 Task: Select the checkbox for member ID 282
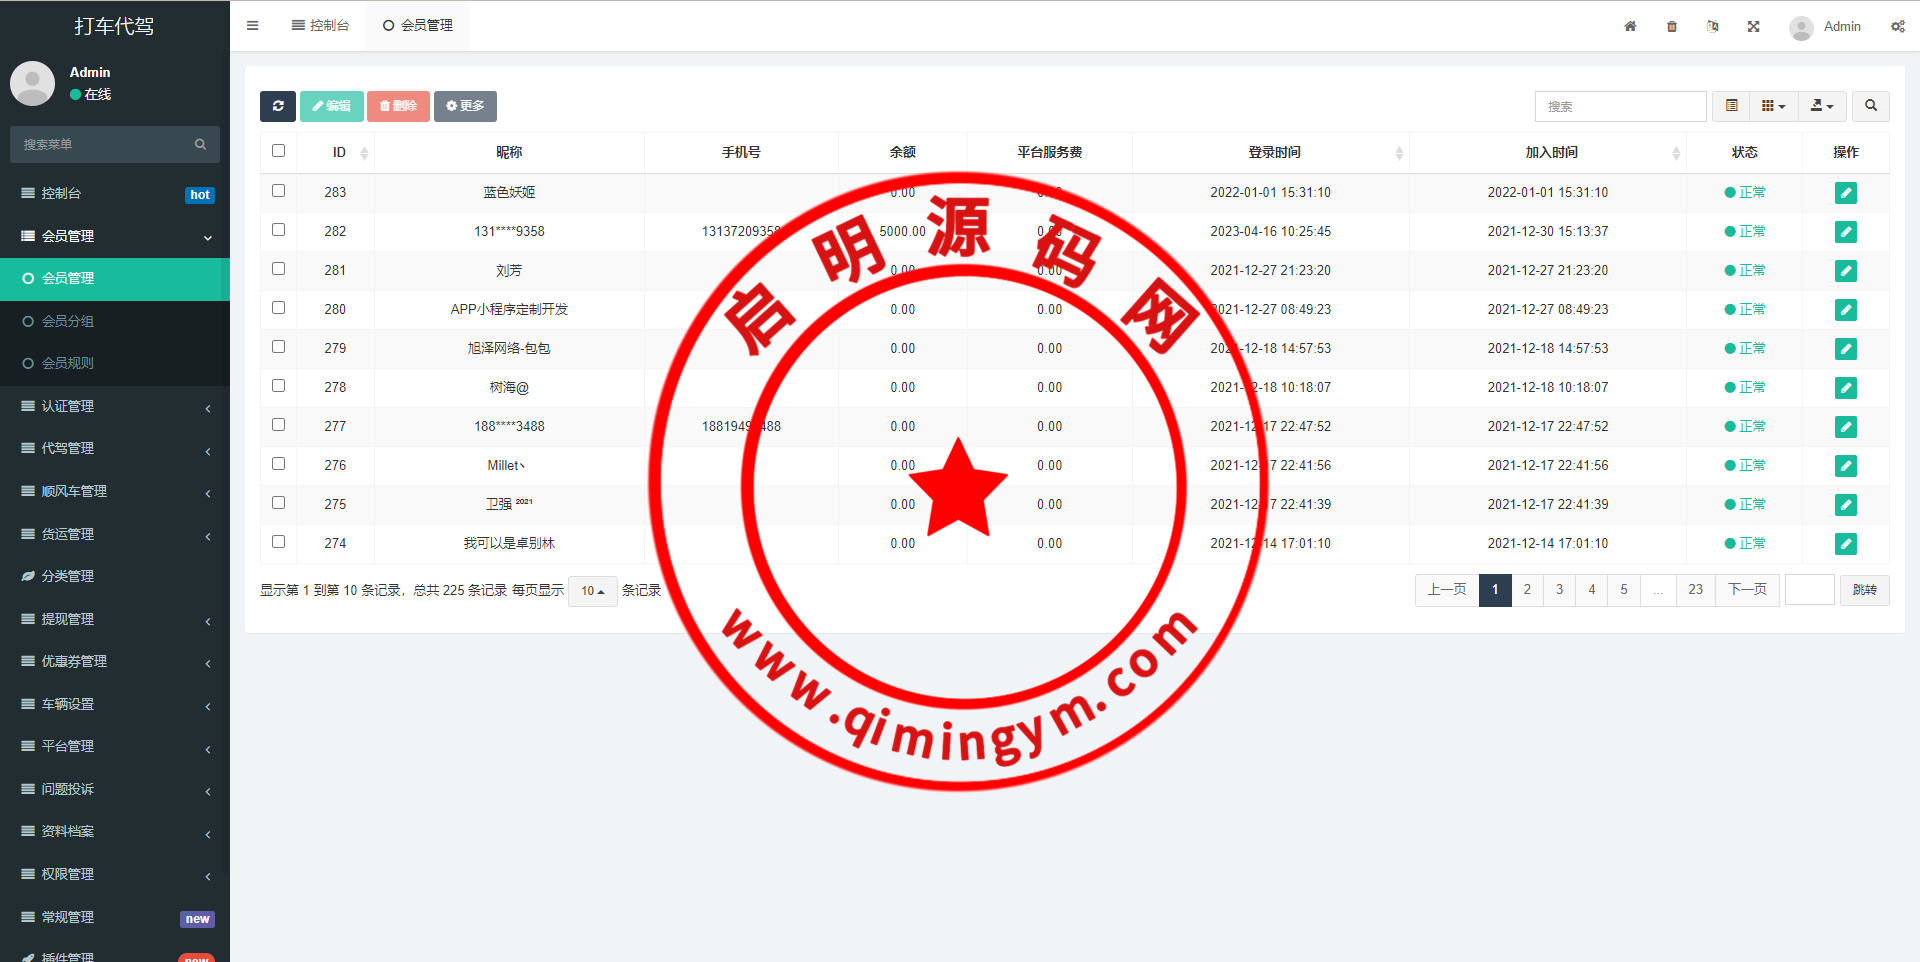coord(278,230)
